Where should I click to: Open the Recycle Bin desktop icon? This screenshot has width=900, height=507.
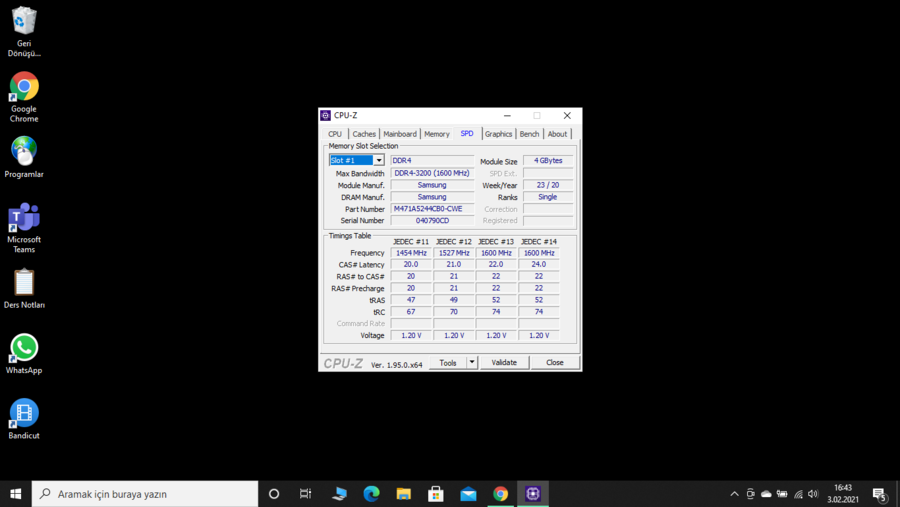[24, 32]
